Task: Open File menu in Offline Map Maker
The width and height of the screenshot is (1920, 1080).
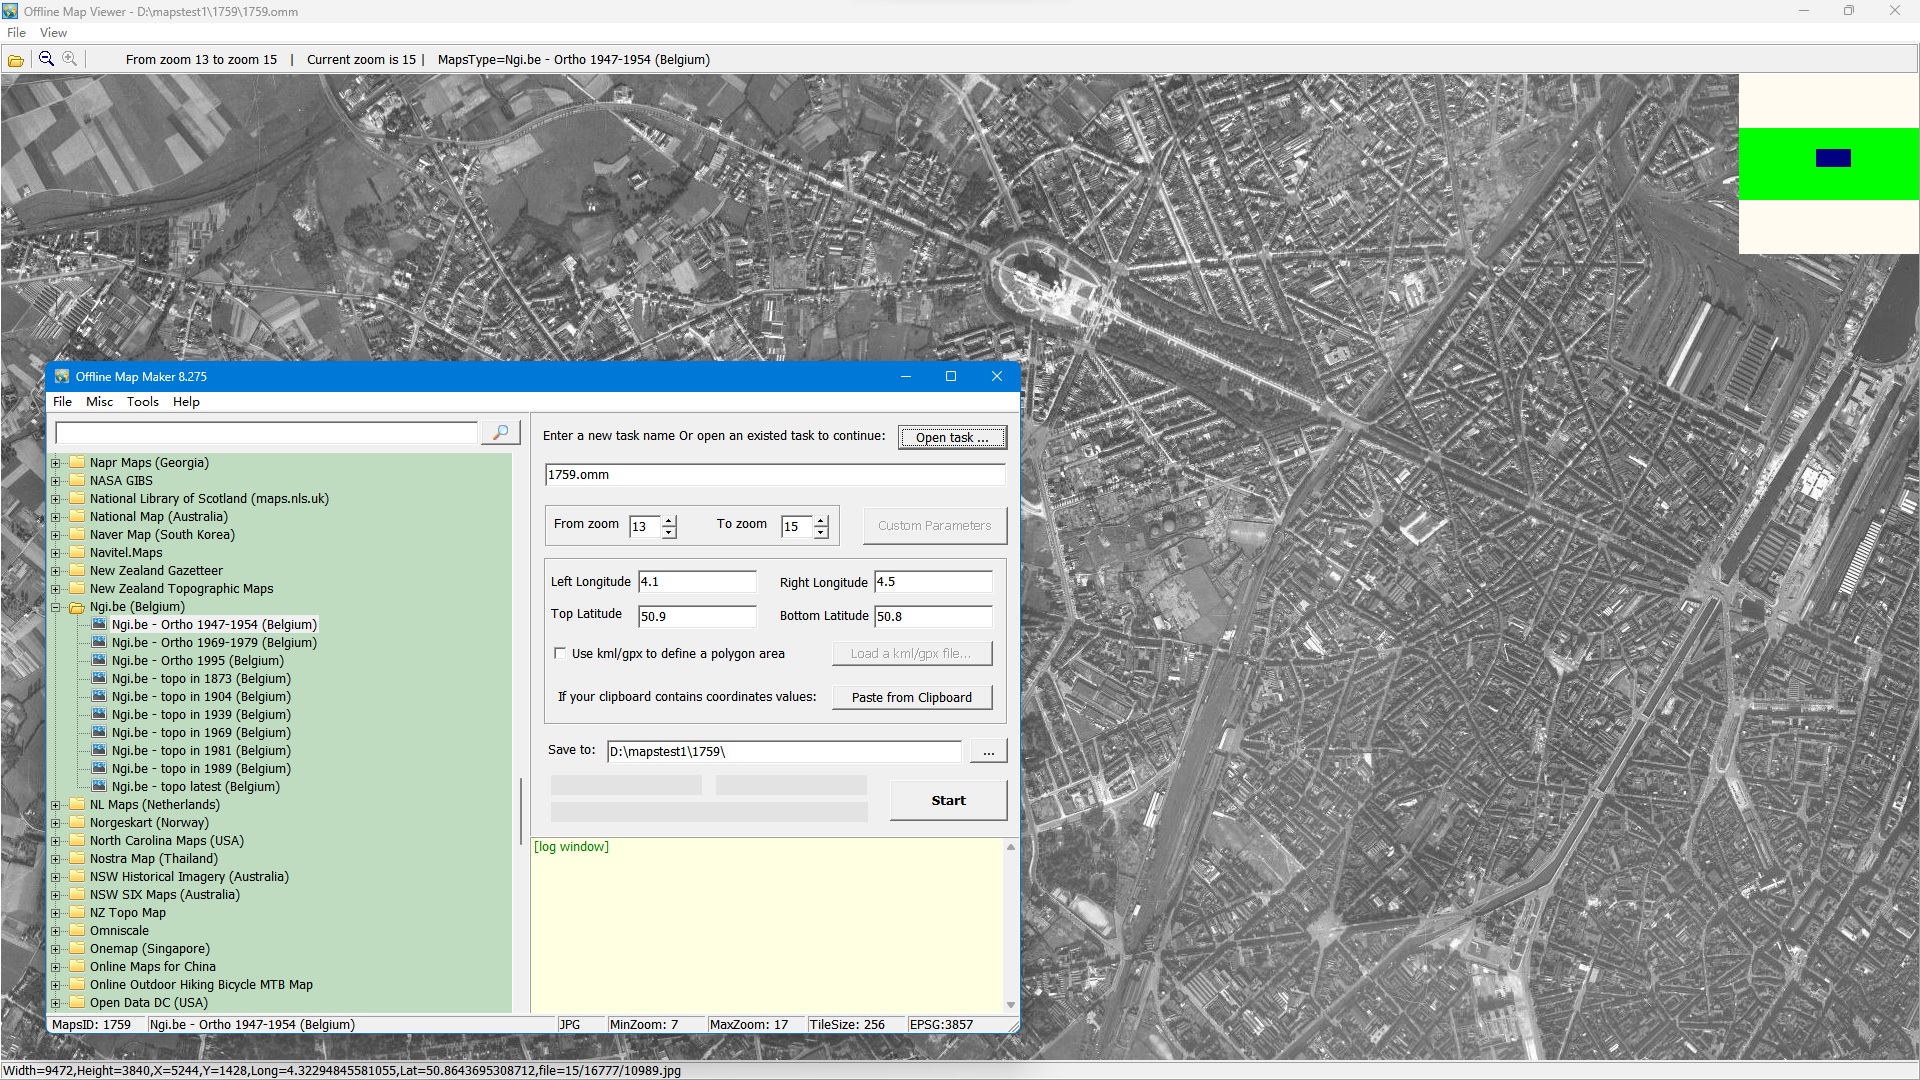Action: (62, 401)
